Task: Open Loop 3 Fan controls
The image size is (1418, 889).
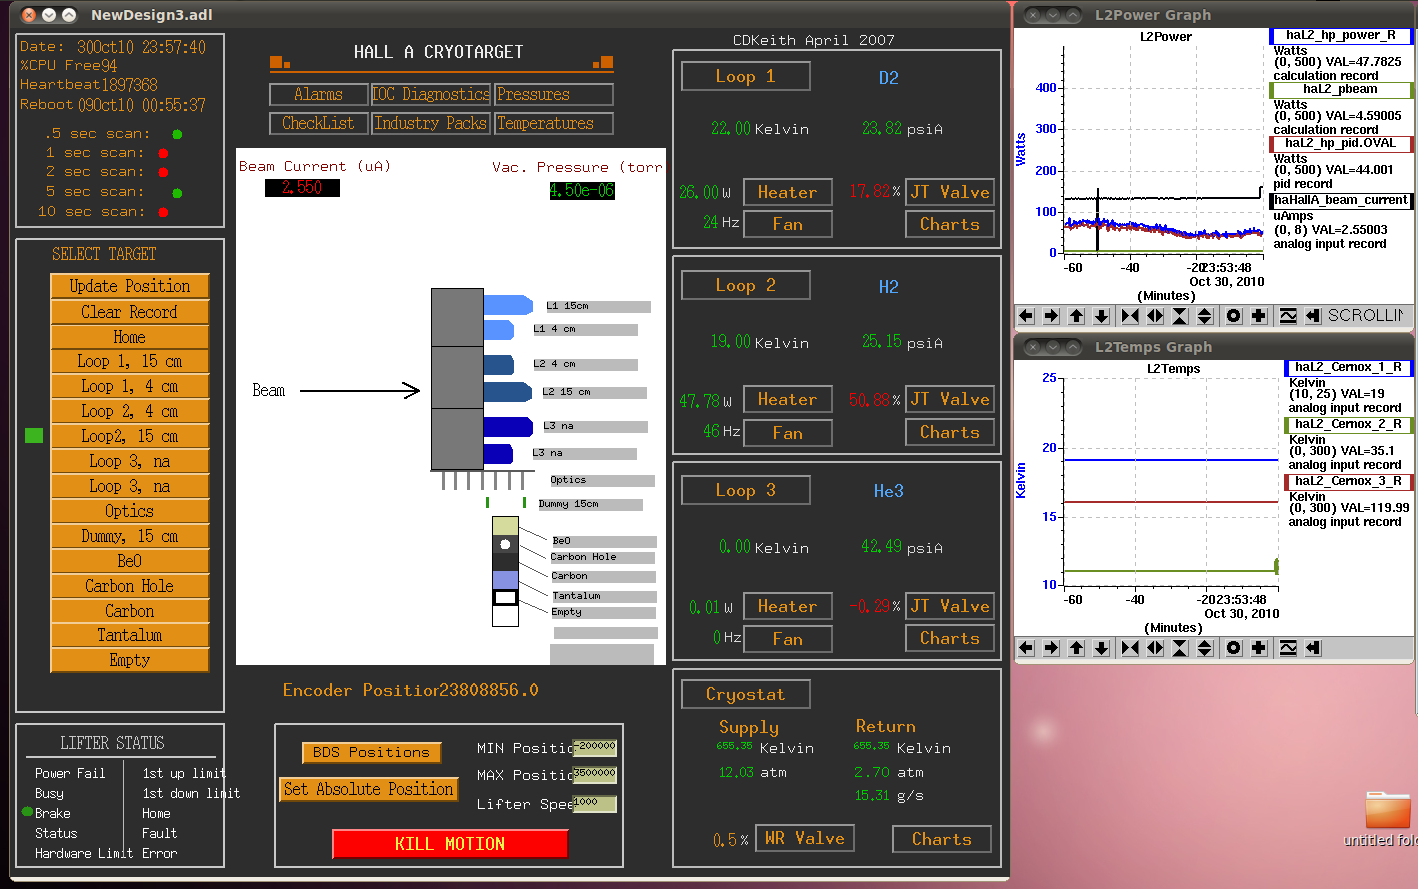Action: pos(788,639)
